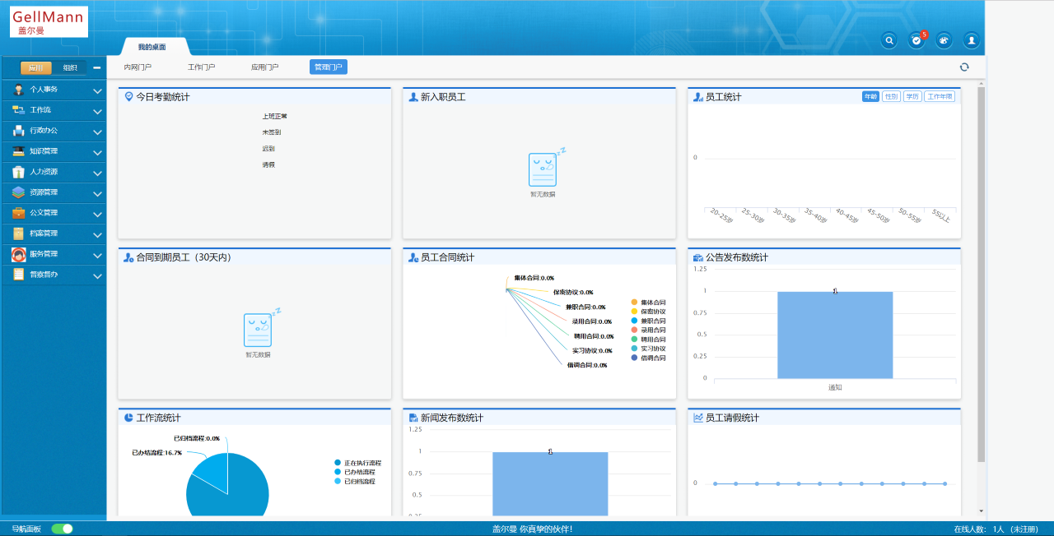The image size is (1054, 536).
Task: Open the reminders icon with badge 5
Action: pyautogui.click(x=916, y=40)
